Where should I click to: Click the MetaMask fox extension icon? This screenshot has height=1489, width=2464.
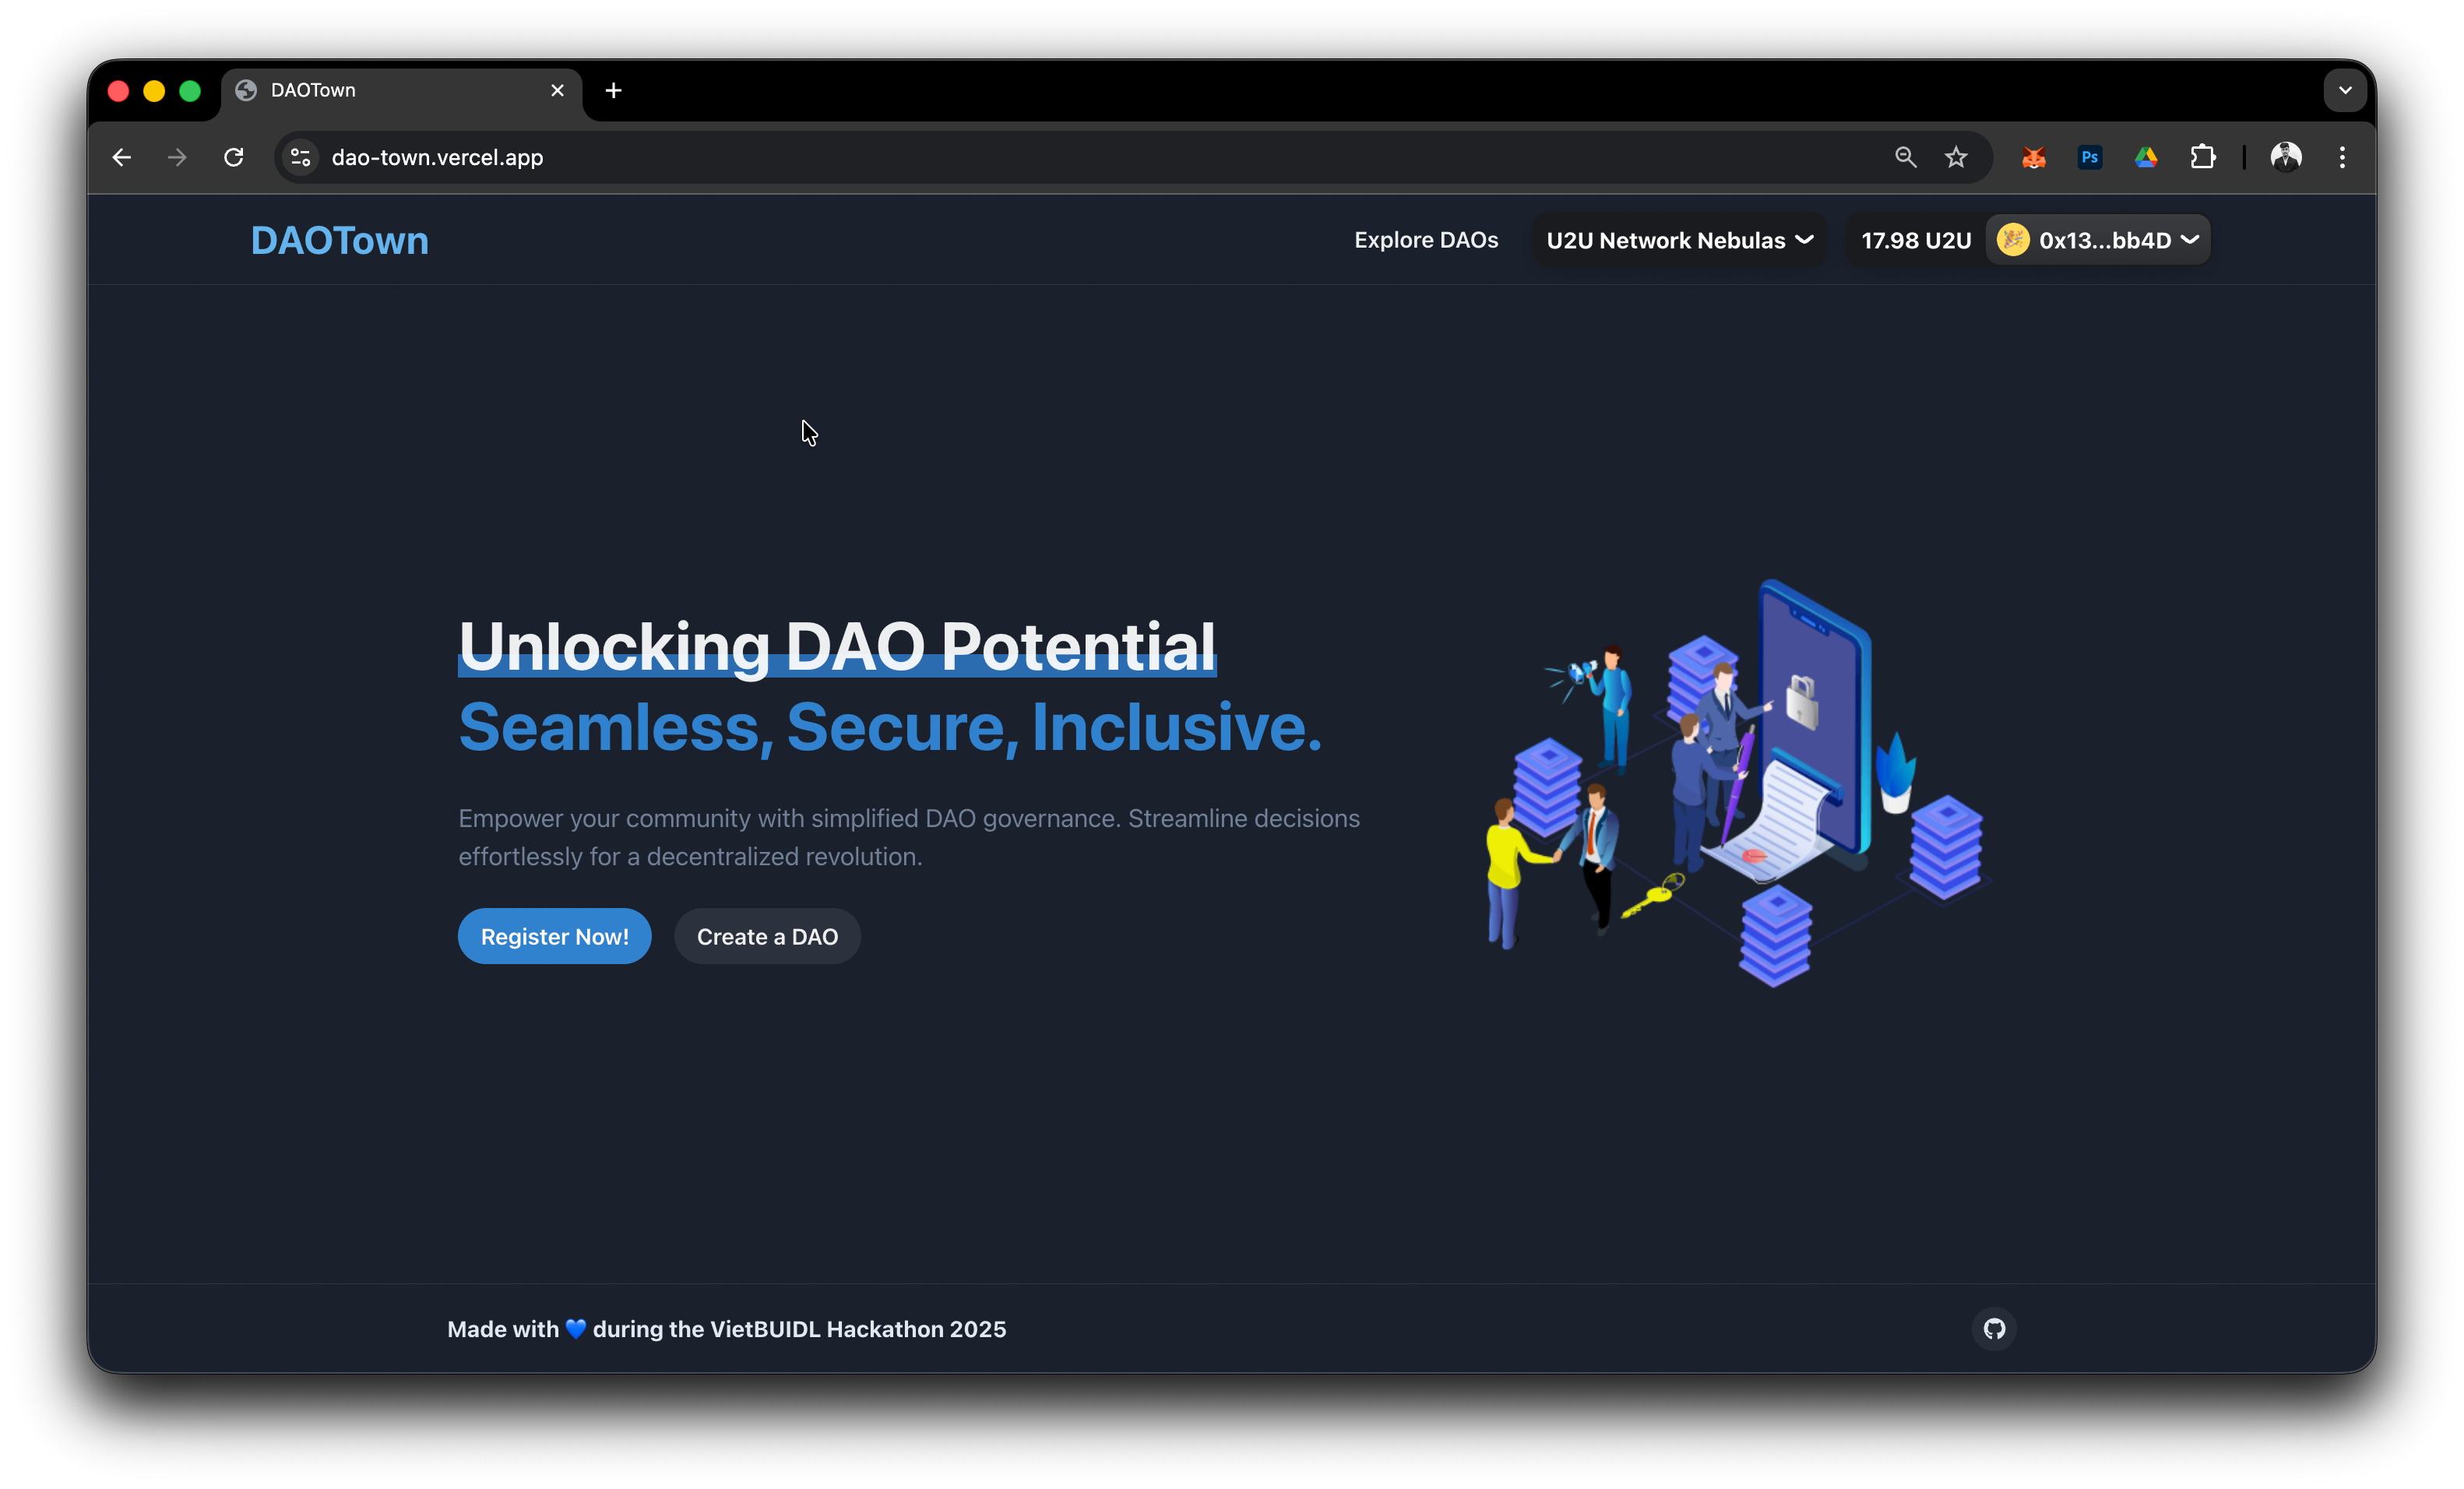tap(2033, 157)
